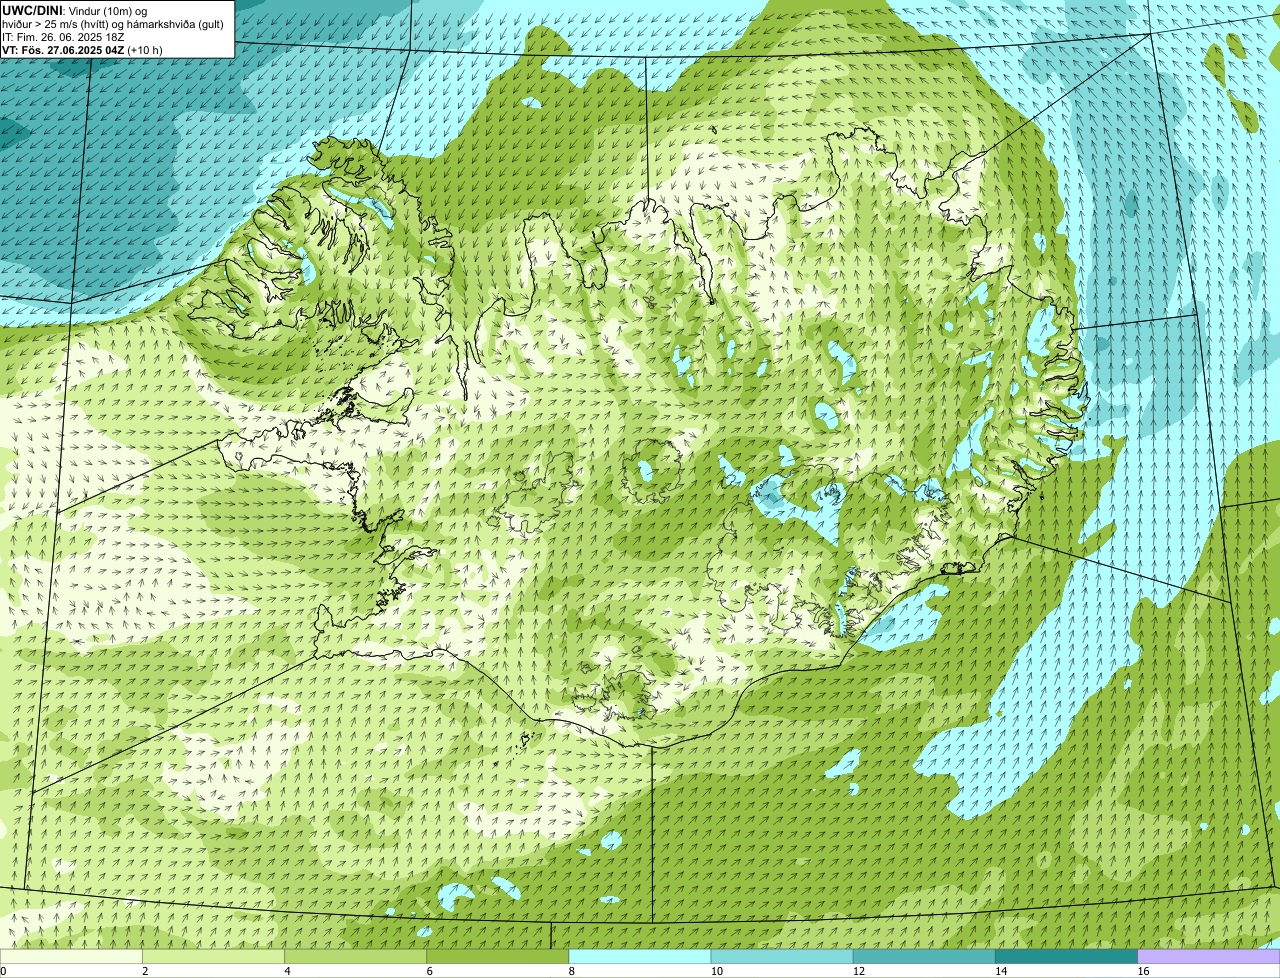The width and height of the screenshot is (1280, 978).
Task: Pick the legend swatch between 10 and 12
Action: click(782, 956)
